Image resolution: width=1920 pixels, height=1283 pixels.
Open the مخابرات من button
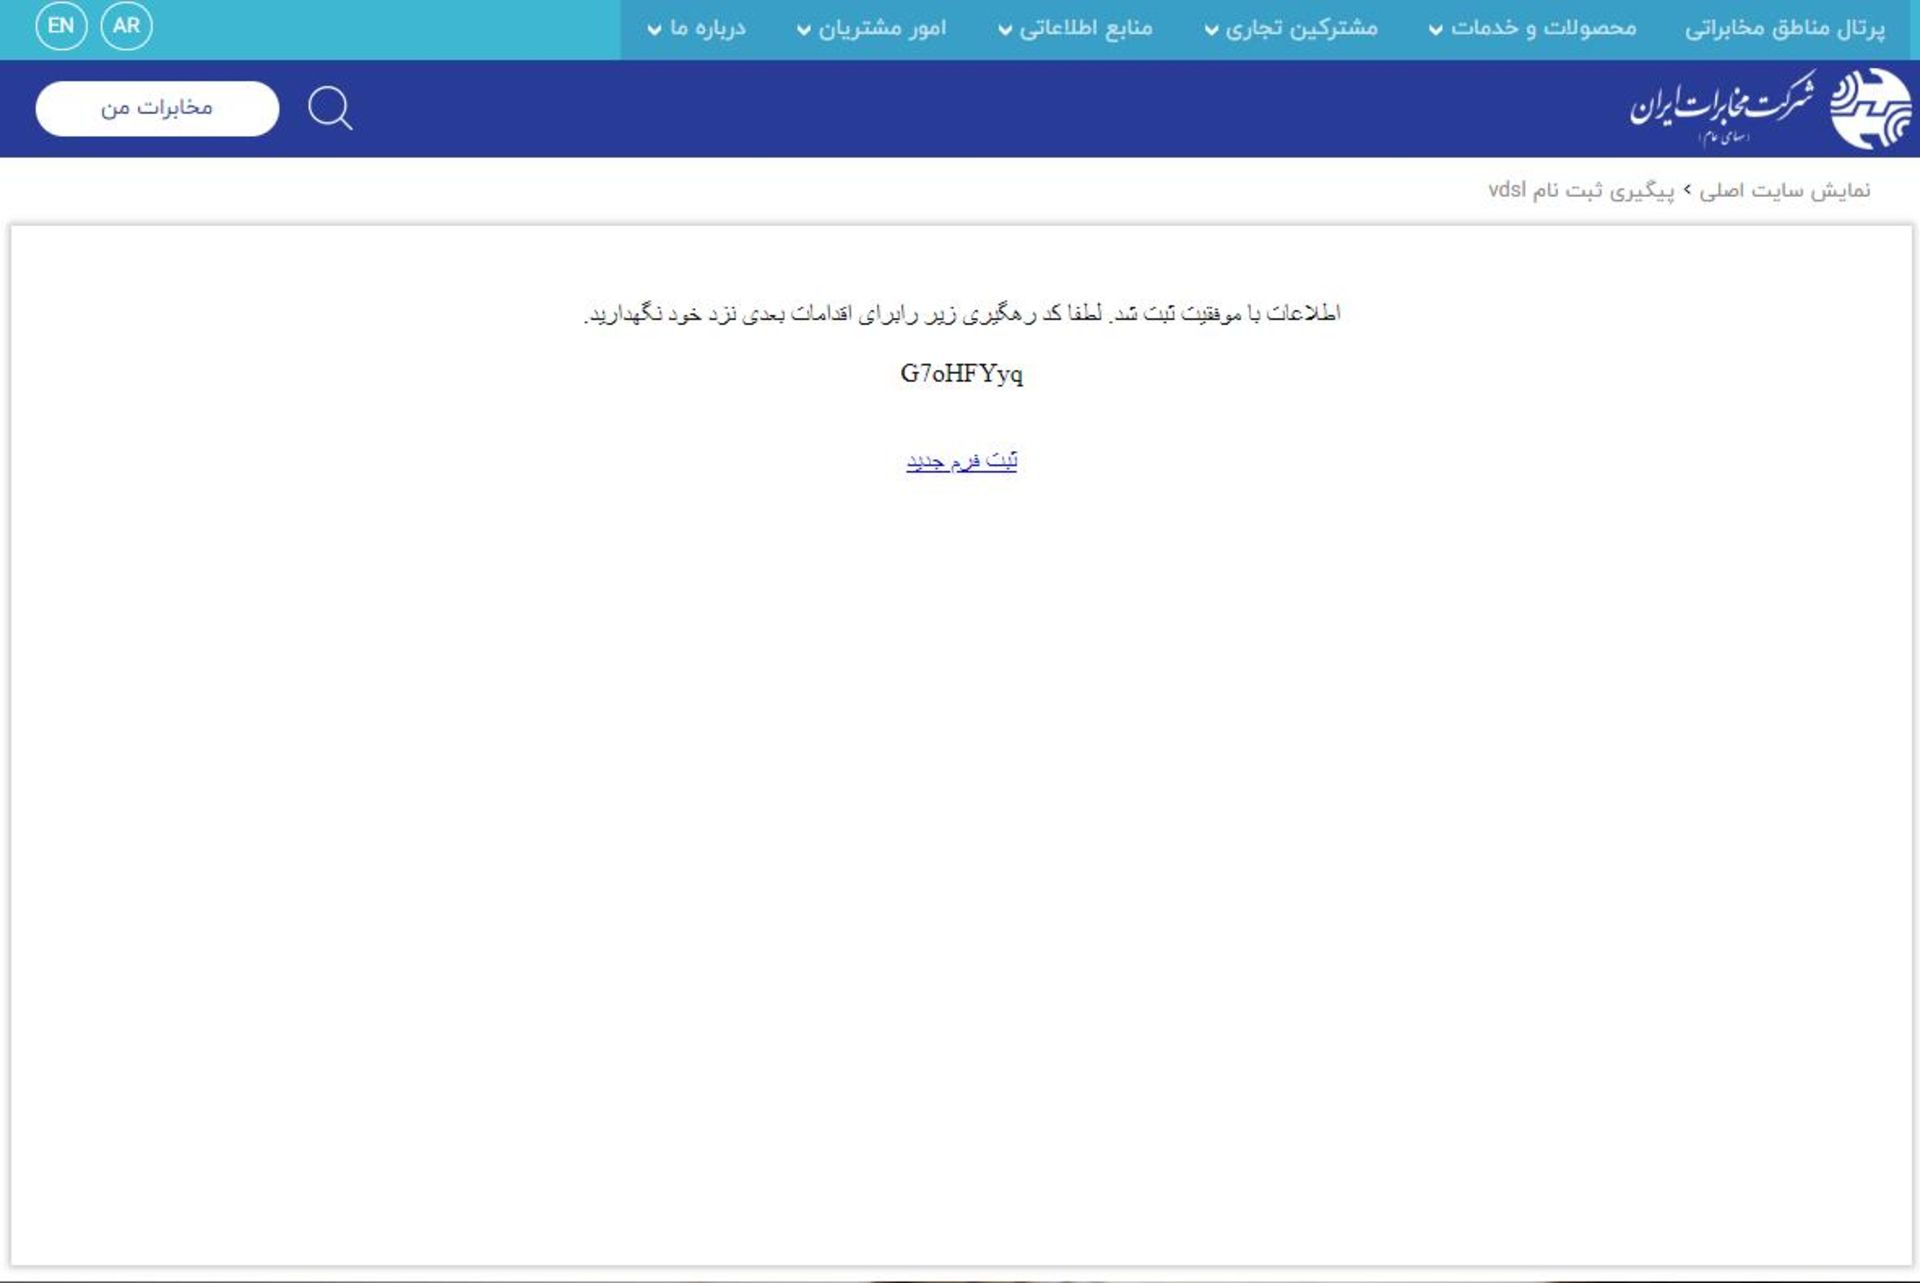coord(157,108)
